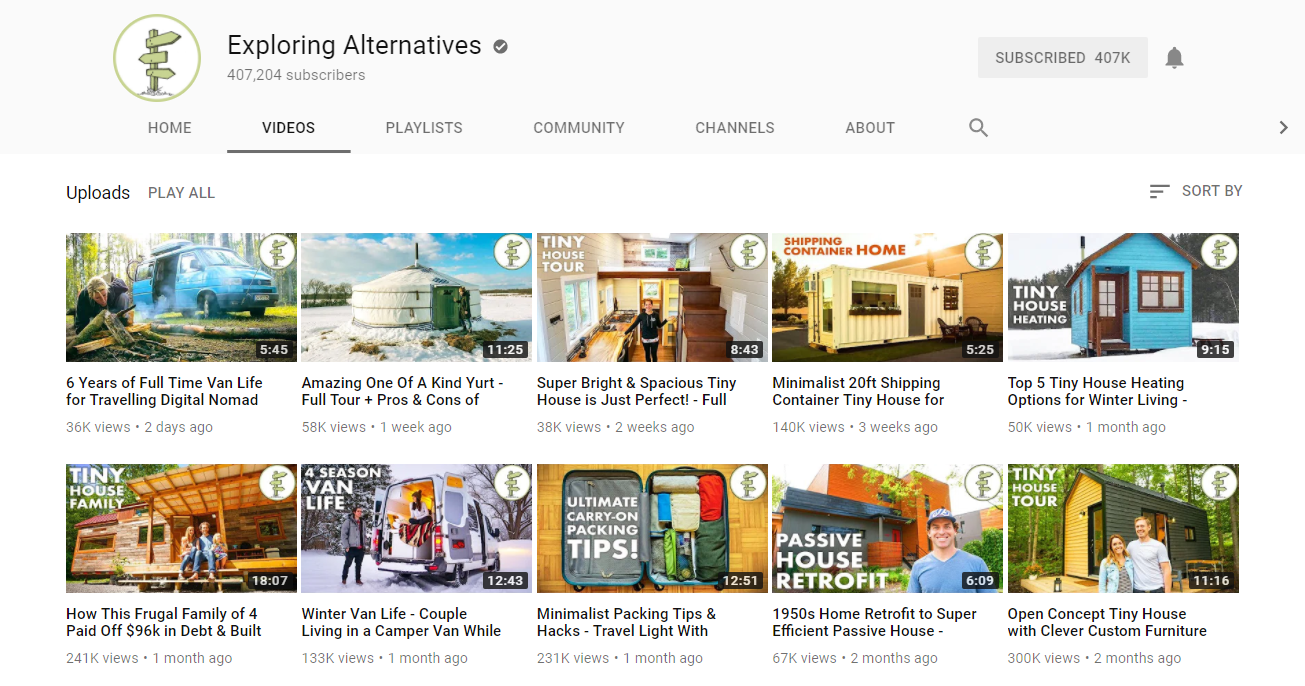The image size is (1305, 686).
Task: Open 'Winter Van Life - Couple' title
Action: 401,622
